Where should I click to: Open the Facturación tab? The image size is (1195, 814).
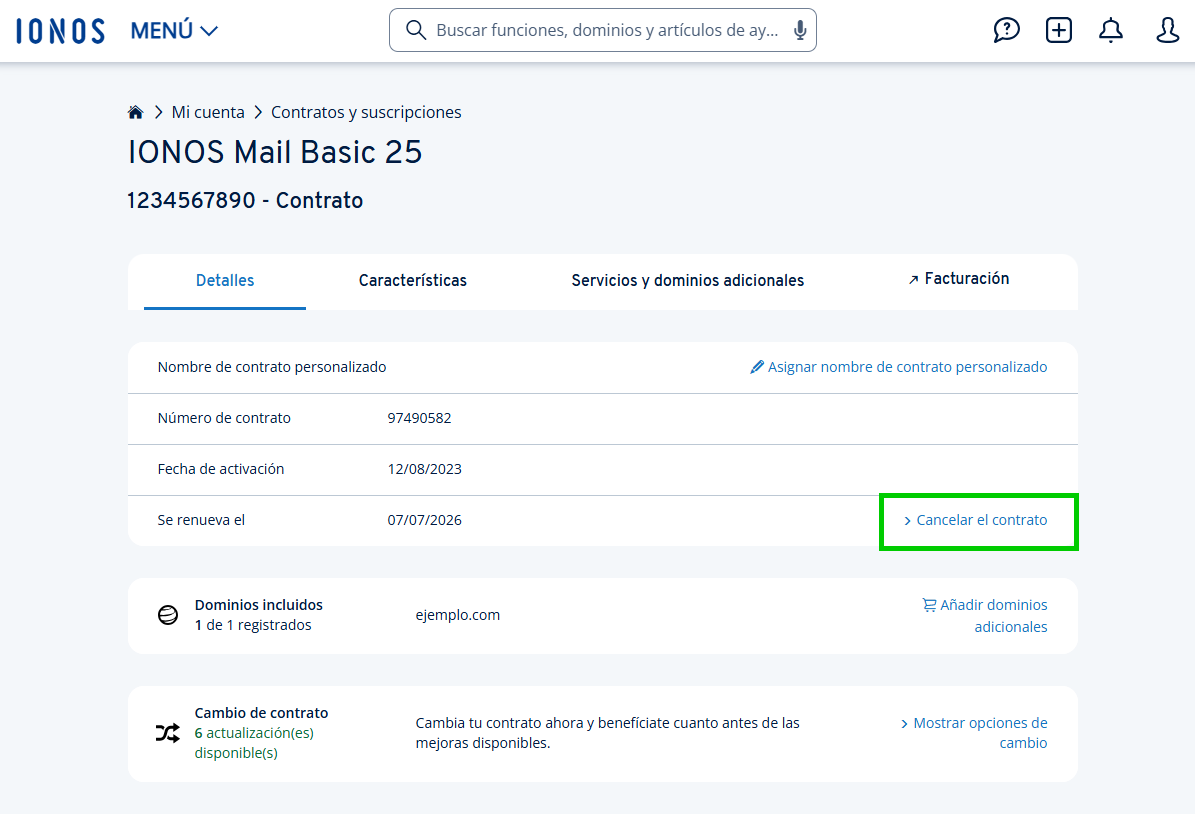pos(959,279)
